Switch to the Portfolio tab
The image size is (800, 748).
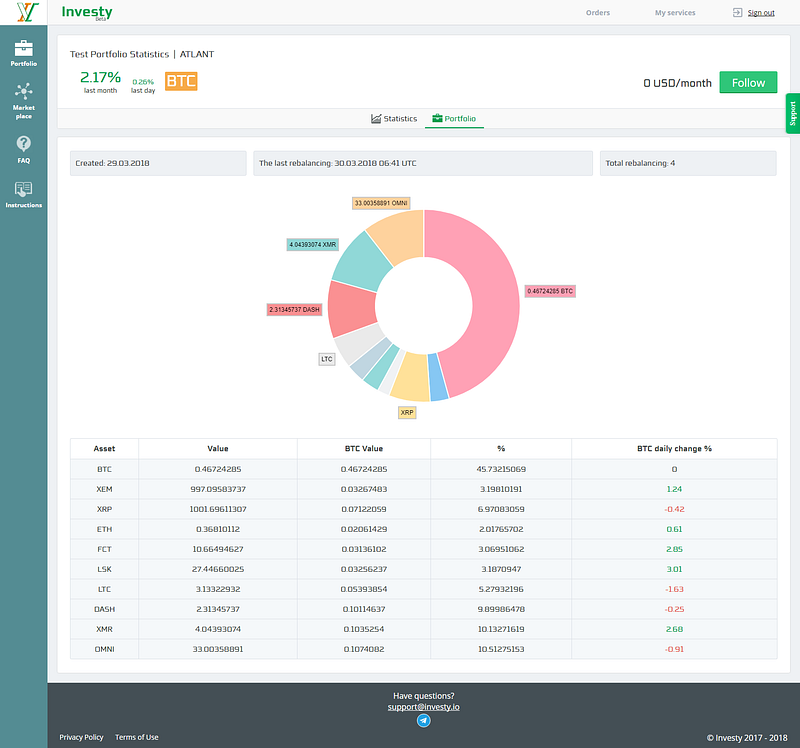[454, 118]
